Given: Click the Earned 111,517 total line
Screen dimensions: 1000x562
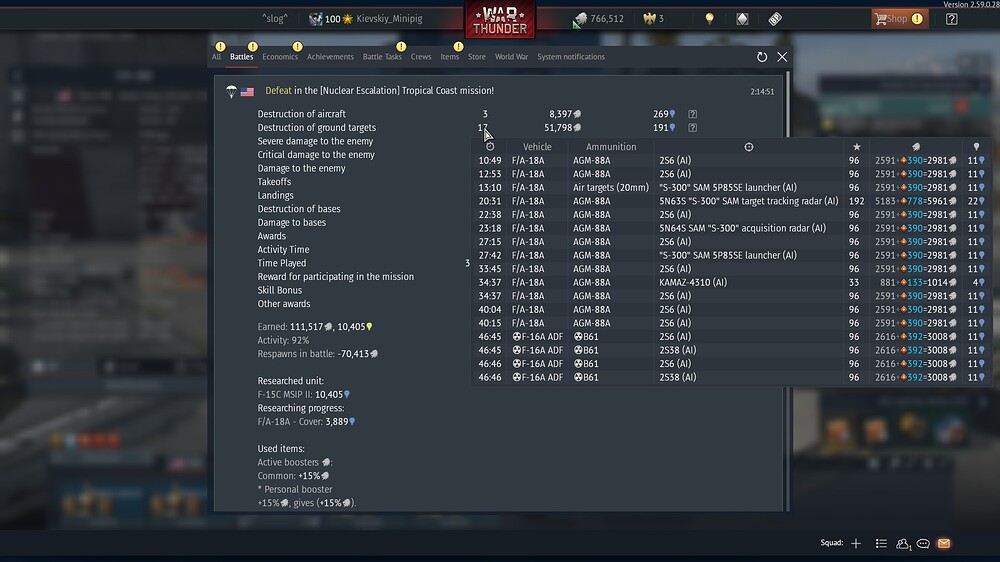Looking at the screenshot, I should click(x=315, y=327).
